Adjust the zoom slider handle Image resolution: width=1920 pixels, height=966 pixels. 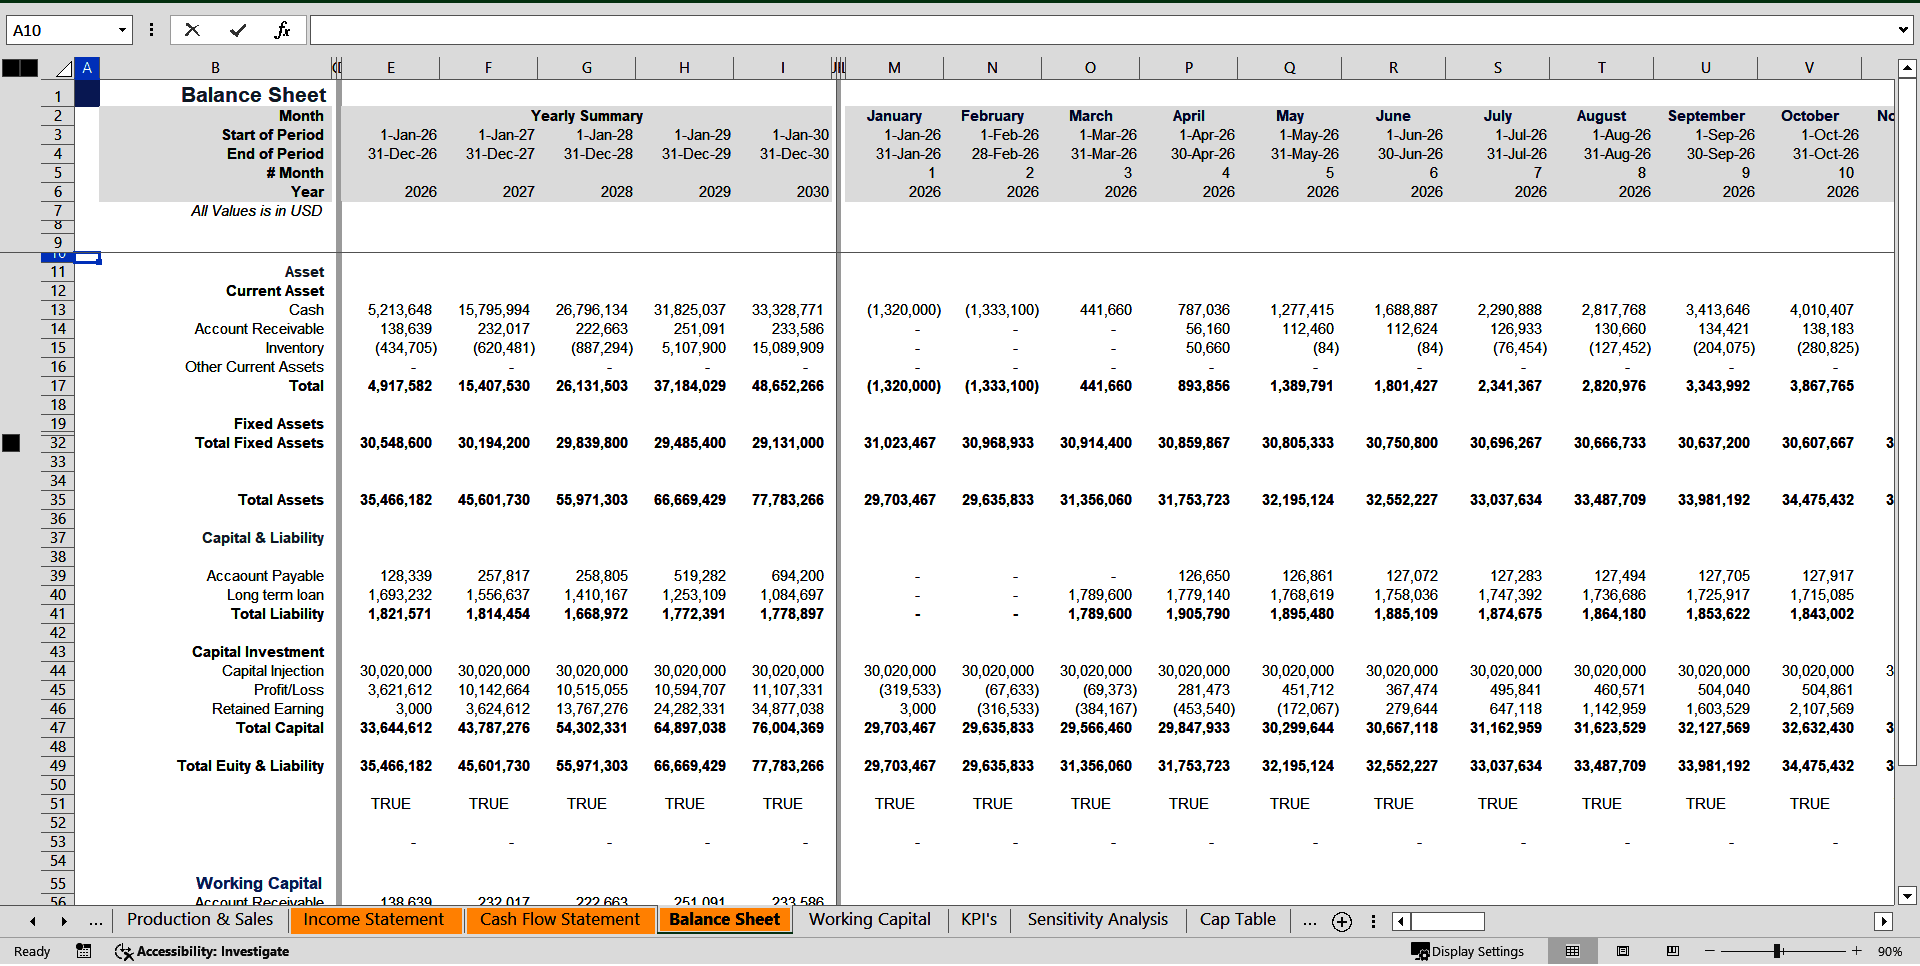(1777, 951)
